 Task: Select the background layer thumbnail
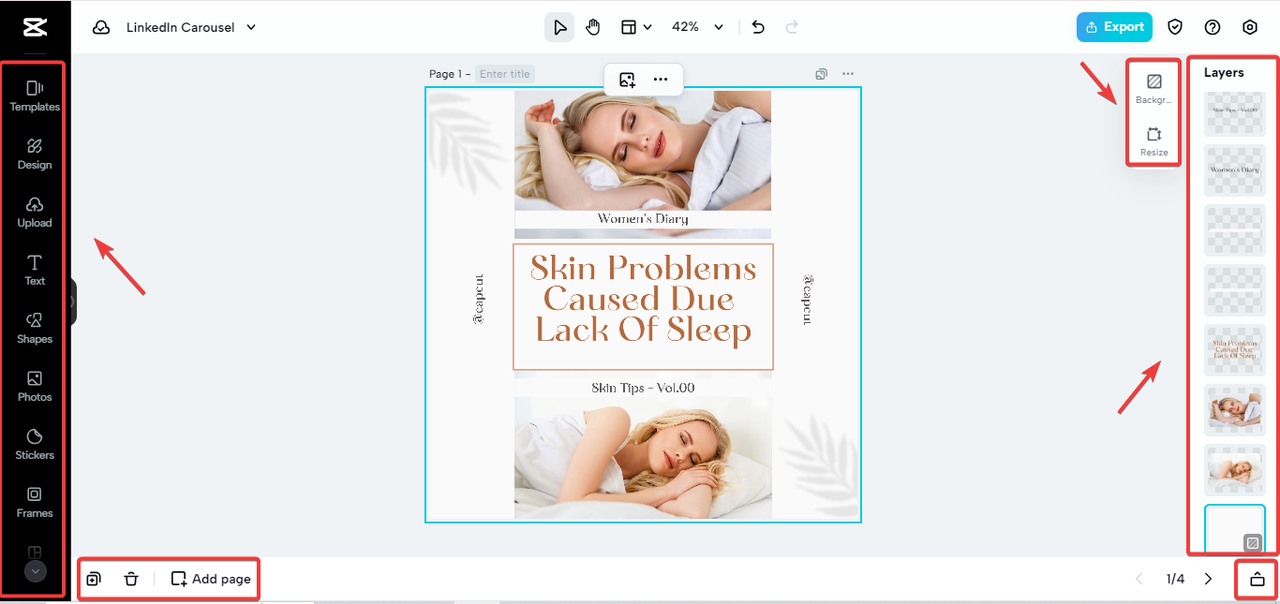point(1235,529)
